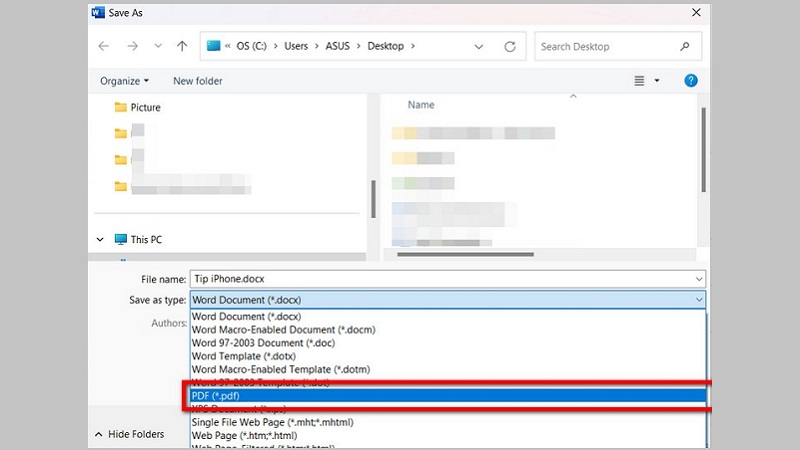The height and width of the screenshot is (450, 800).
Task: Click the Refresh icon beside address bar
Action: [x=510, y=46]
